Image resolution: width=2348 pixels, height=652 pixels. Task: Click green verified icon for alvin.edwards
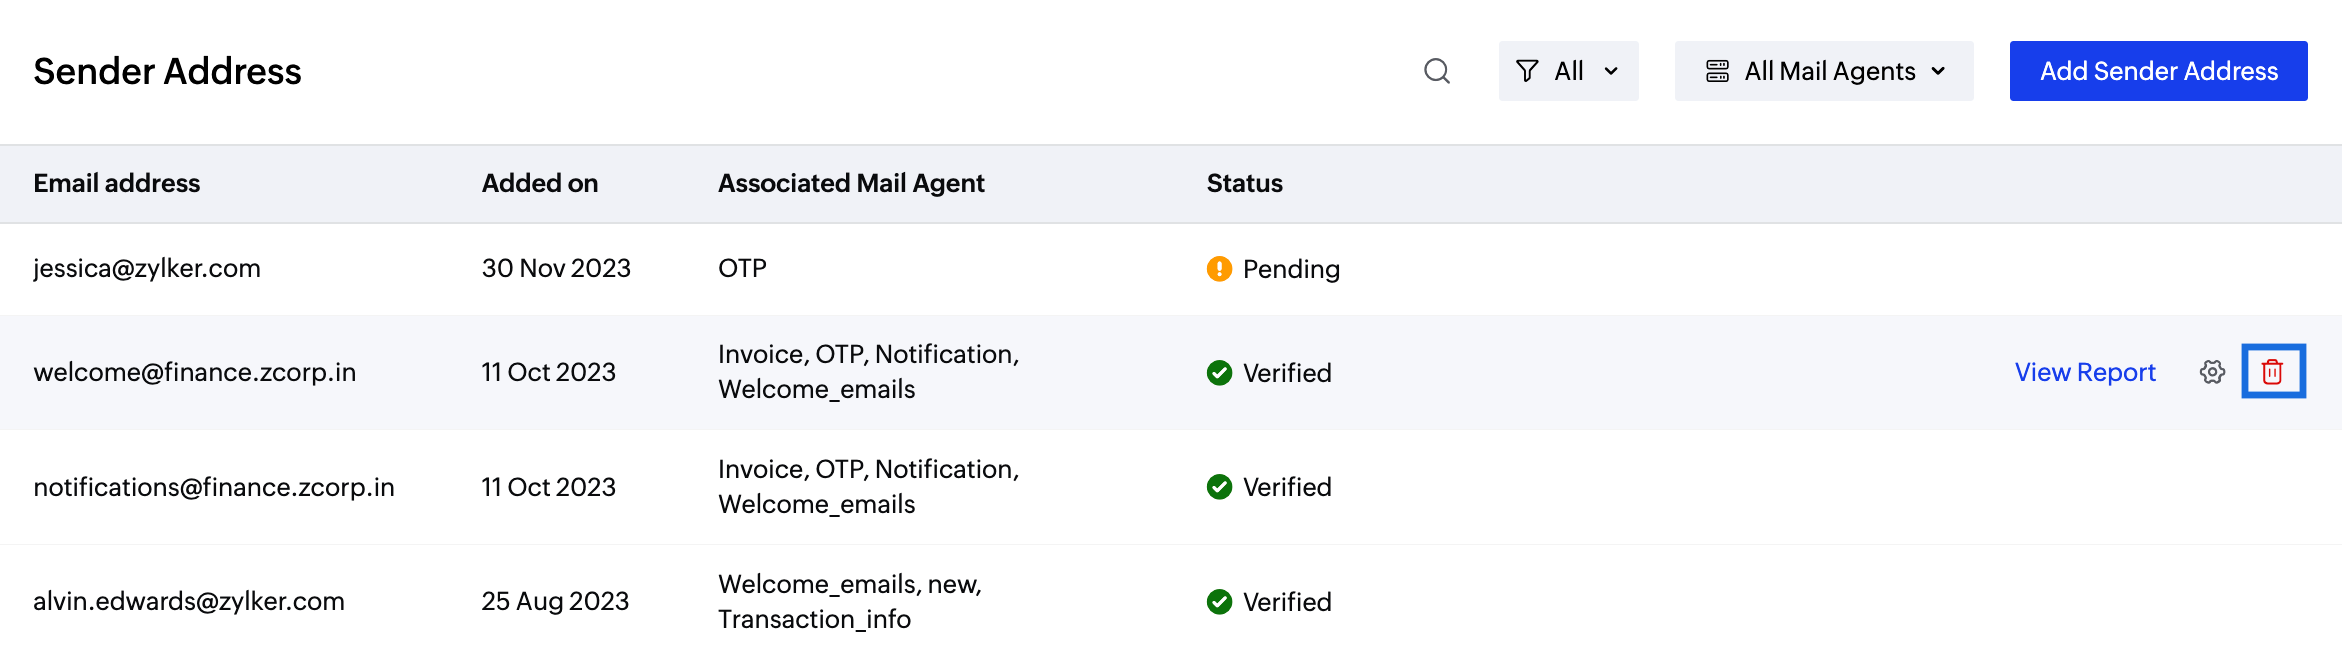[x=1219, y=602]
